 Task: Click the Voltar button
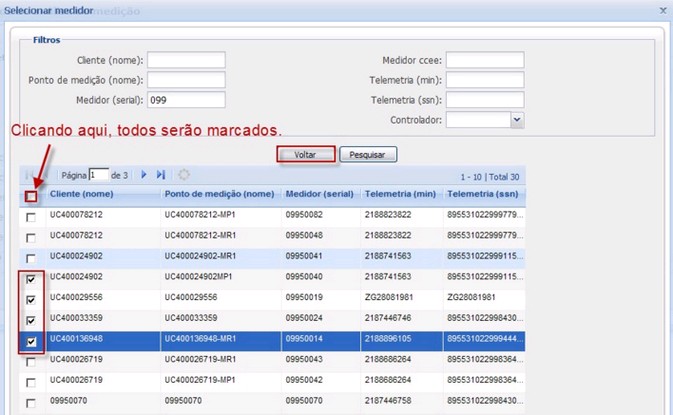[x=305, y=155]
